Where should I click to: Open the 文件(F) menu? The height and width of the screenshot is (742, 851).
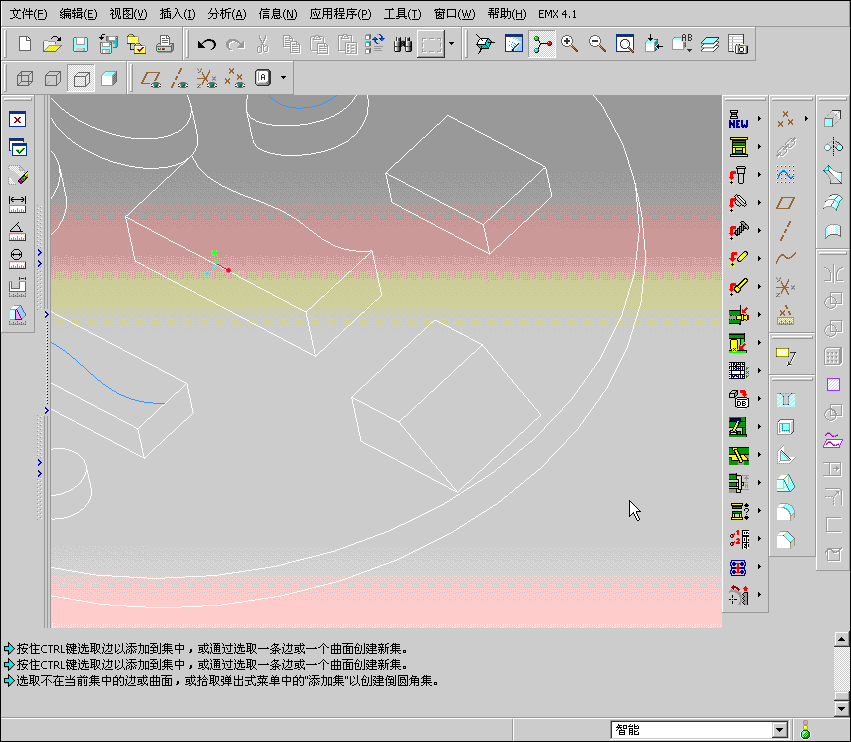pos(28,14)
